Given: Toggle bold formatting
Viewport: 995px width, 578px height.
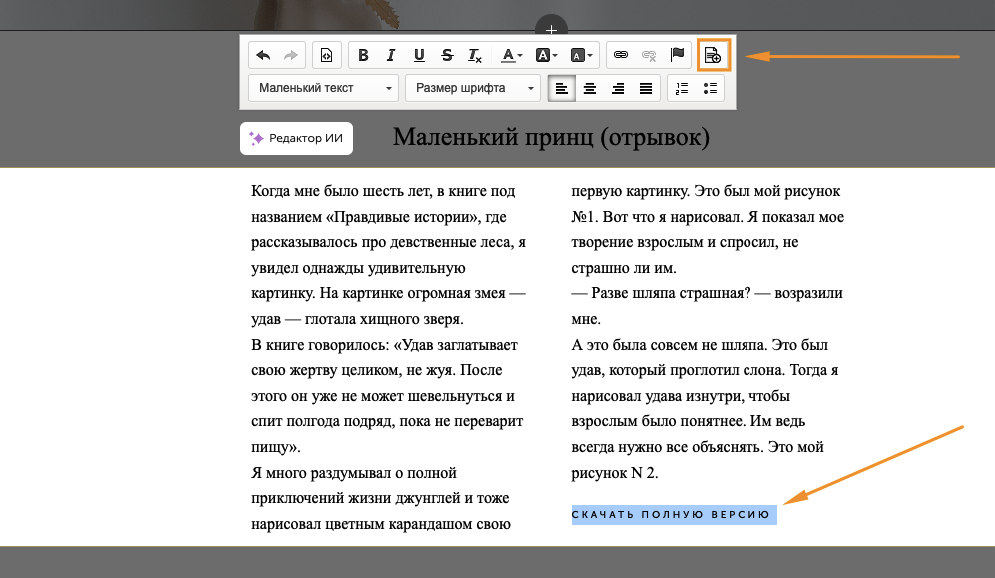Looking at the screenshot, I should click(363, 55).
